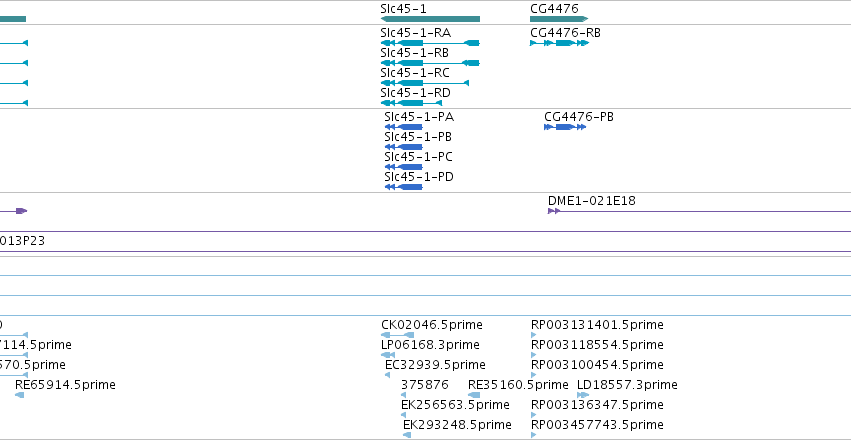Select EST LD18557.3prime
Image resolution: width=851 pixels, height=440 pixels.
[627, 385]
